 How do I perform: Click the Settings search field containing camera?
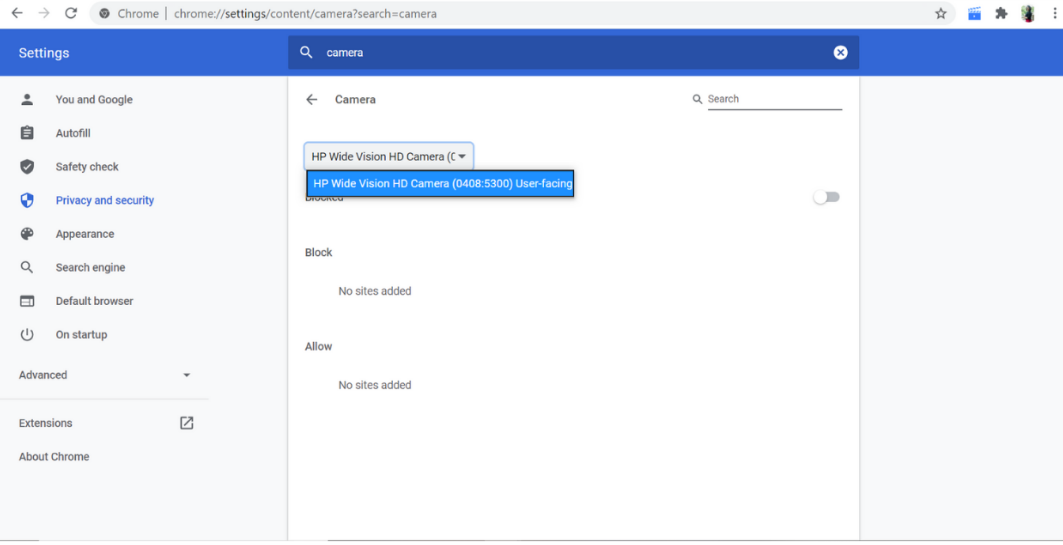tap(574, 52)
